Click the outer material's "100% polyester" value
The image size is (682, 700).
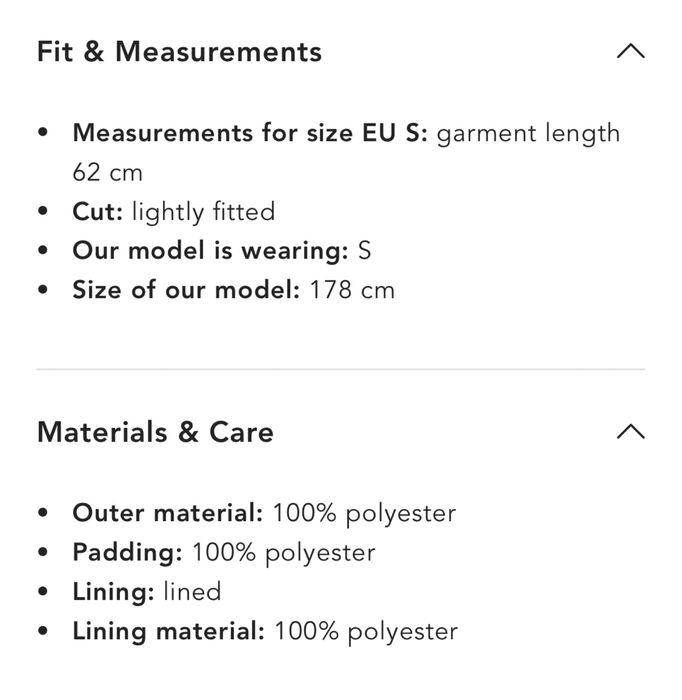click(x=364, y=513)
